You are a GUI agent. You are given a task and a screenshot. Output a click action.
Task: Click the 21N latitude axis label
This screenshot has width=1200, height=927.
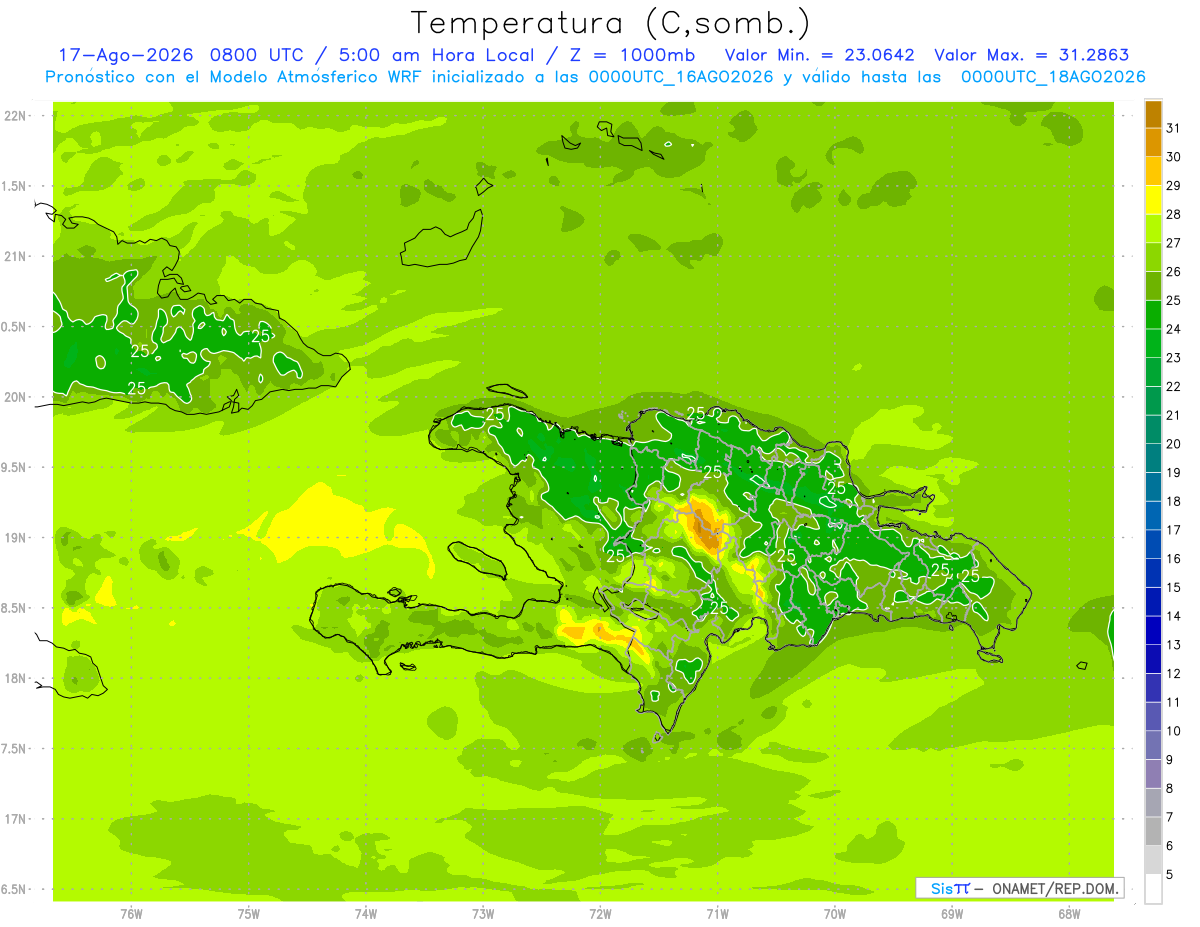click(x=15, y=257)
